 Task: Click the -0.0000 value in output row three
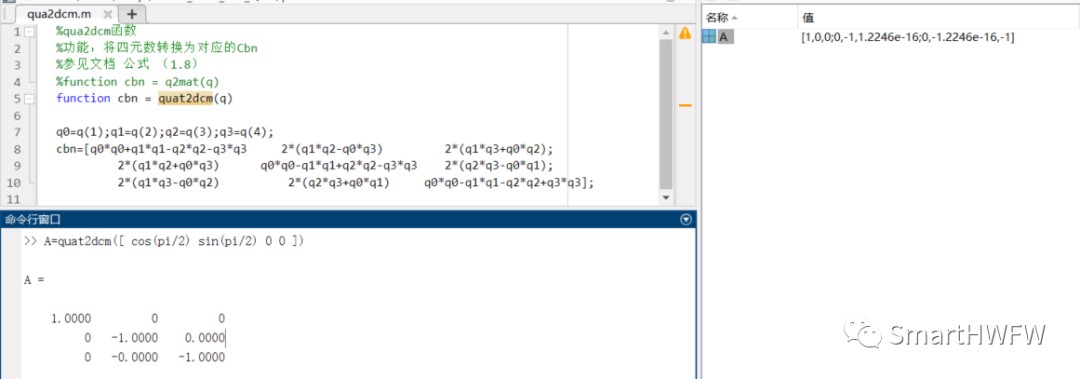pyautogui.click(x=134, y=358)
